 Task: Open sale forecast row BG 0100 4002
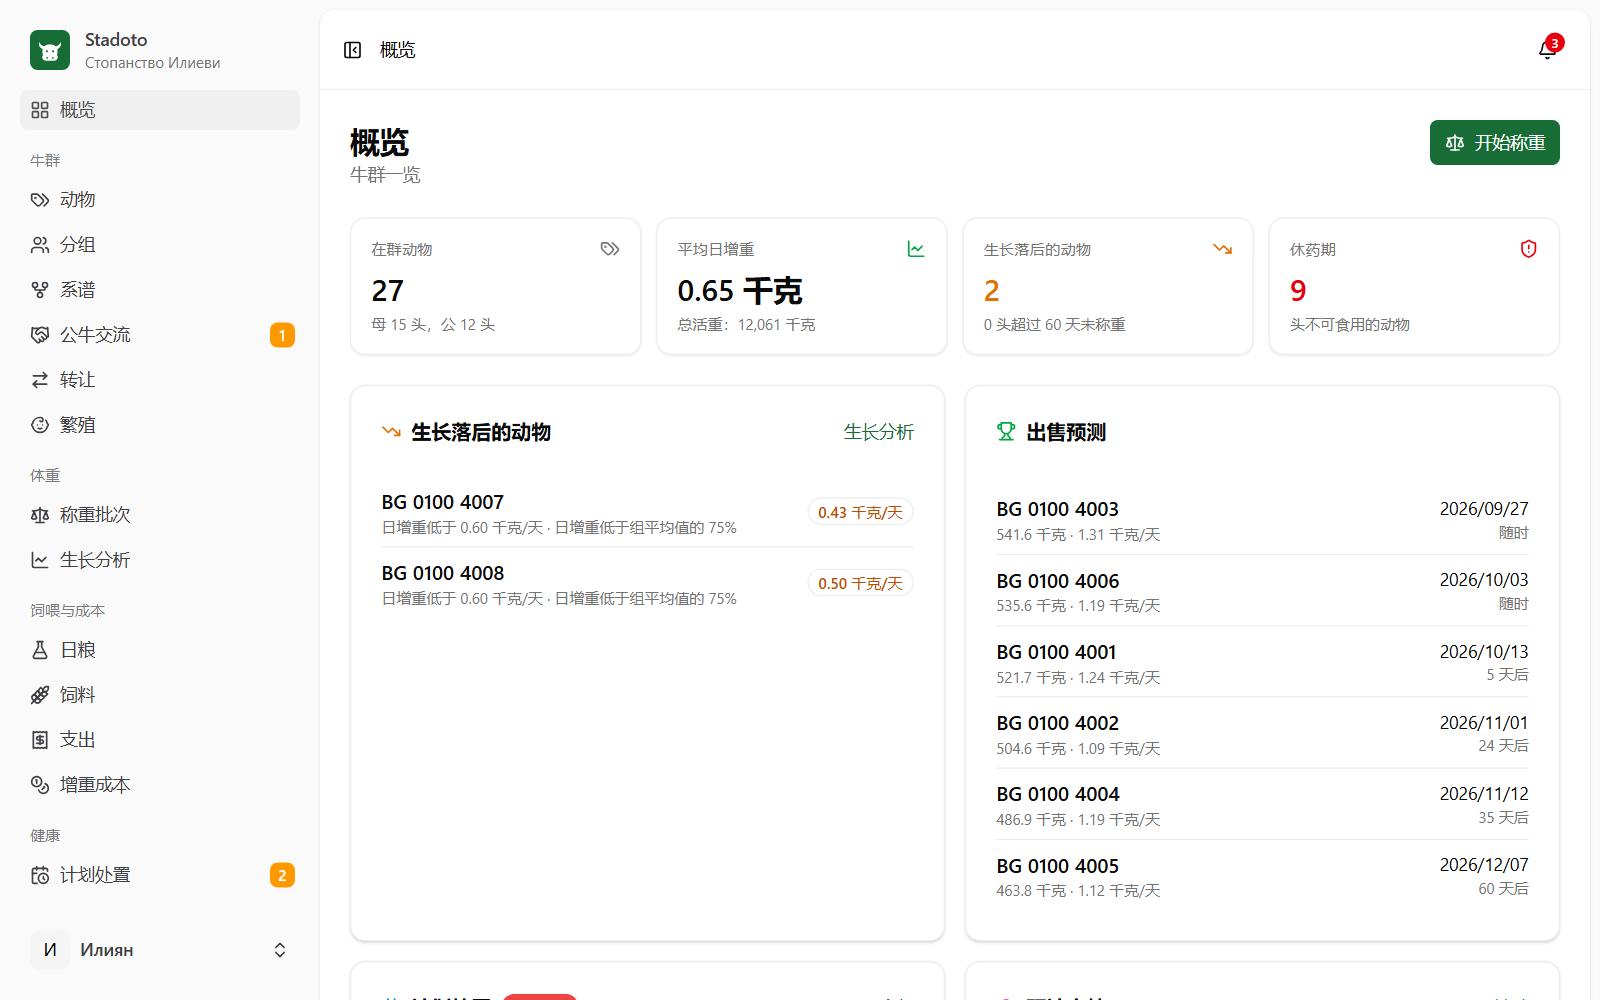tap(1262, 734)
